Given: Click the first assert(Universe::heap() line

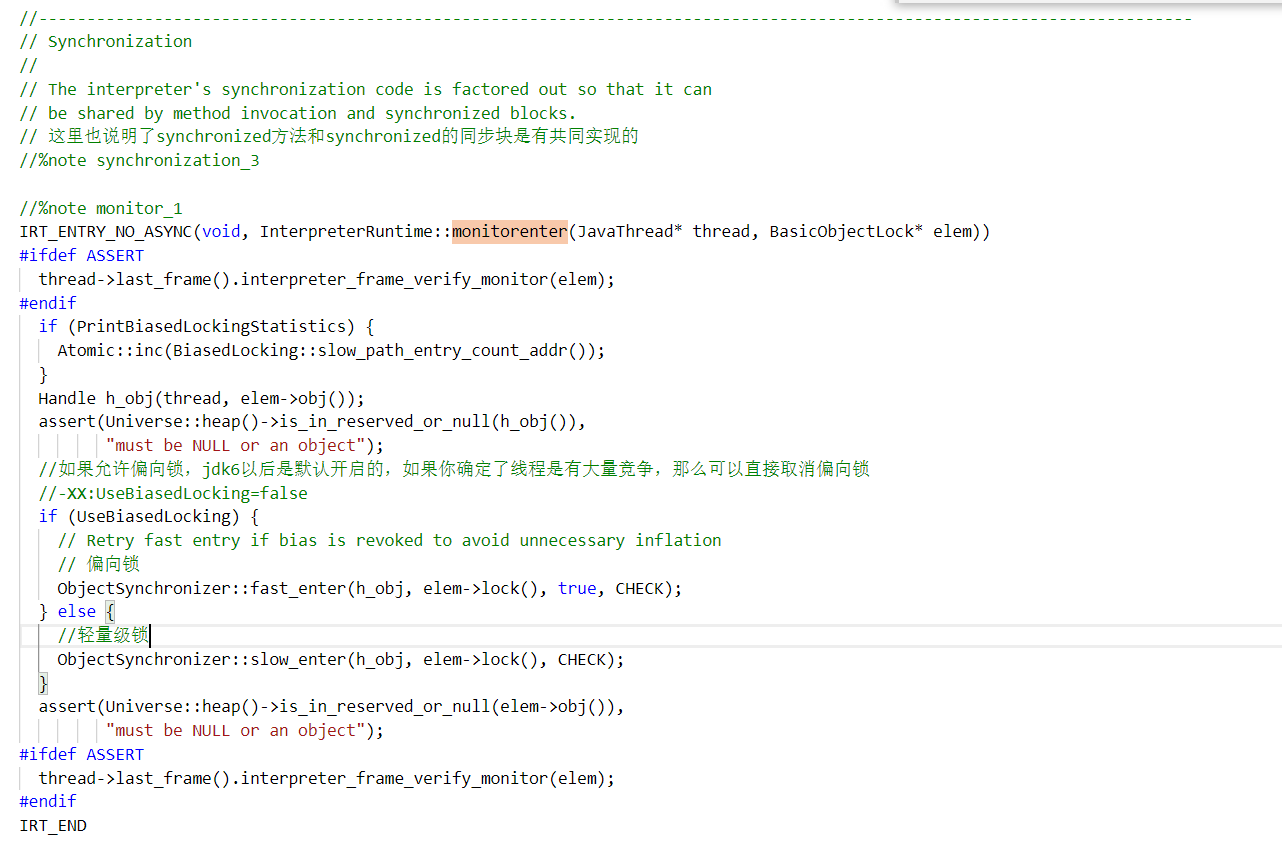Looking at the screenshot, I should pos(312,422).
